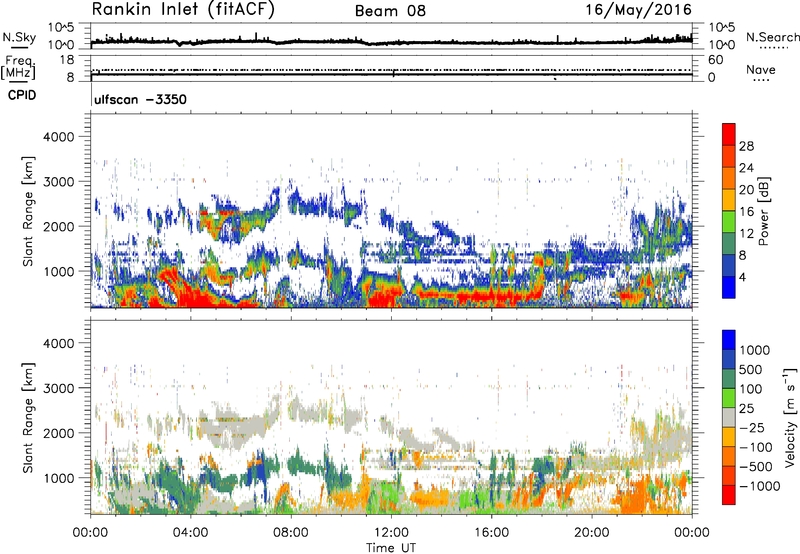Click the 'Velocity [m s-1]' color bar title

click(790, 417)
